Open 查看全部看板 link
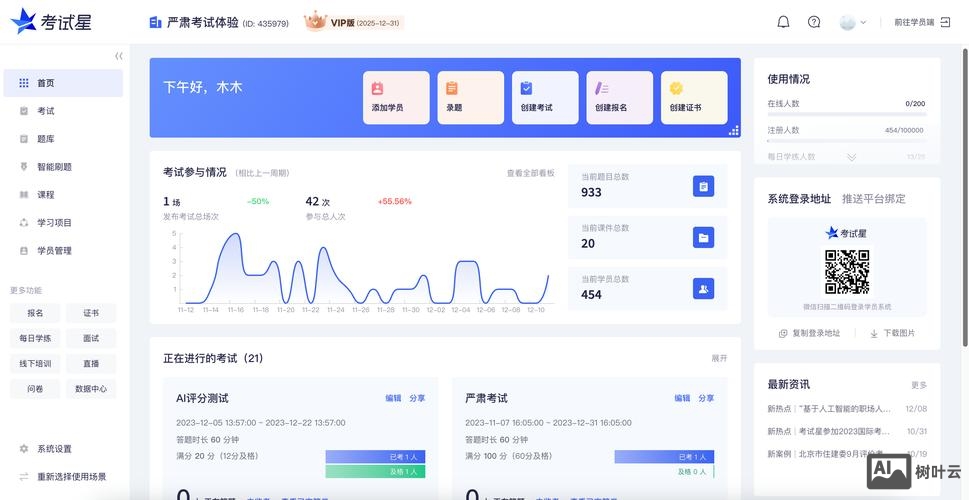The width and height of the screenshot is (969, 500). click(x=530, y=173)
